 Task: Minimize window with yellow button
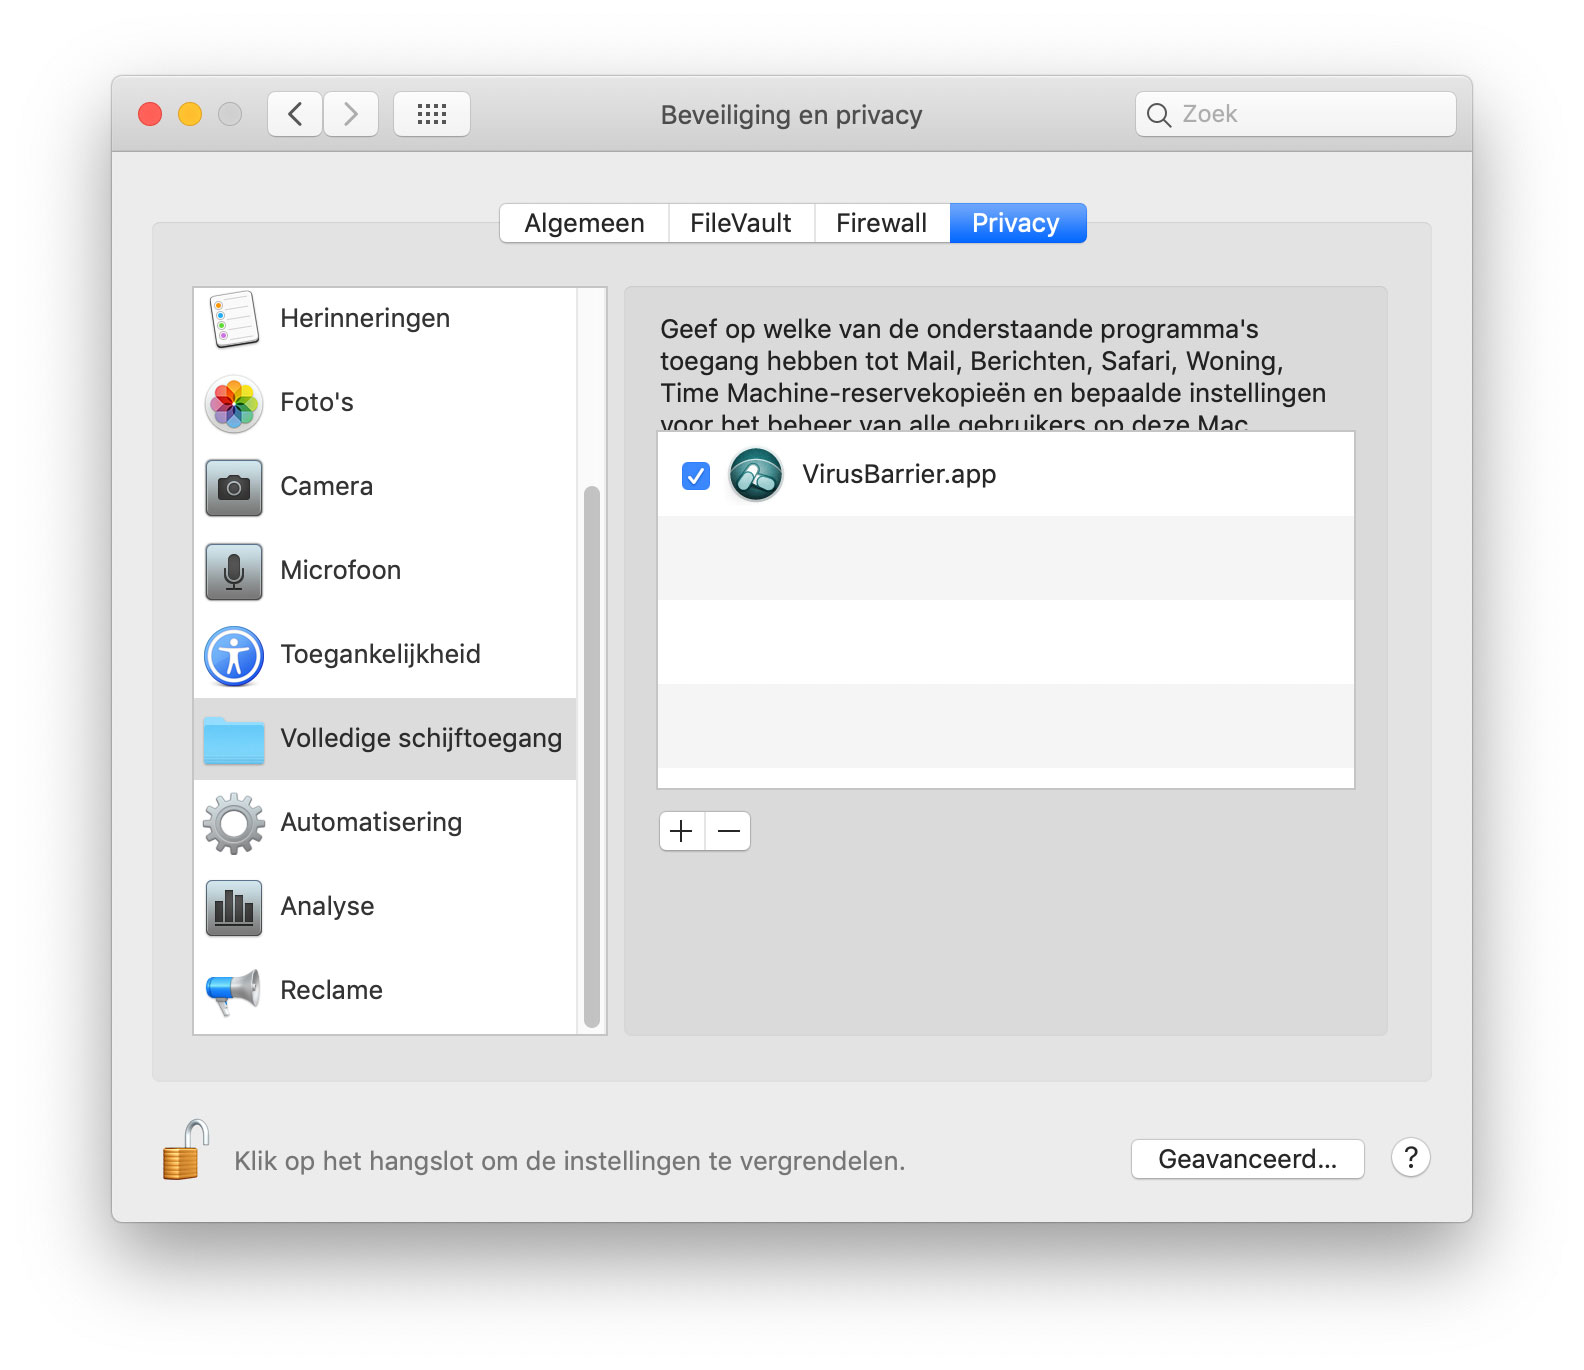click(190, 114)
